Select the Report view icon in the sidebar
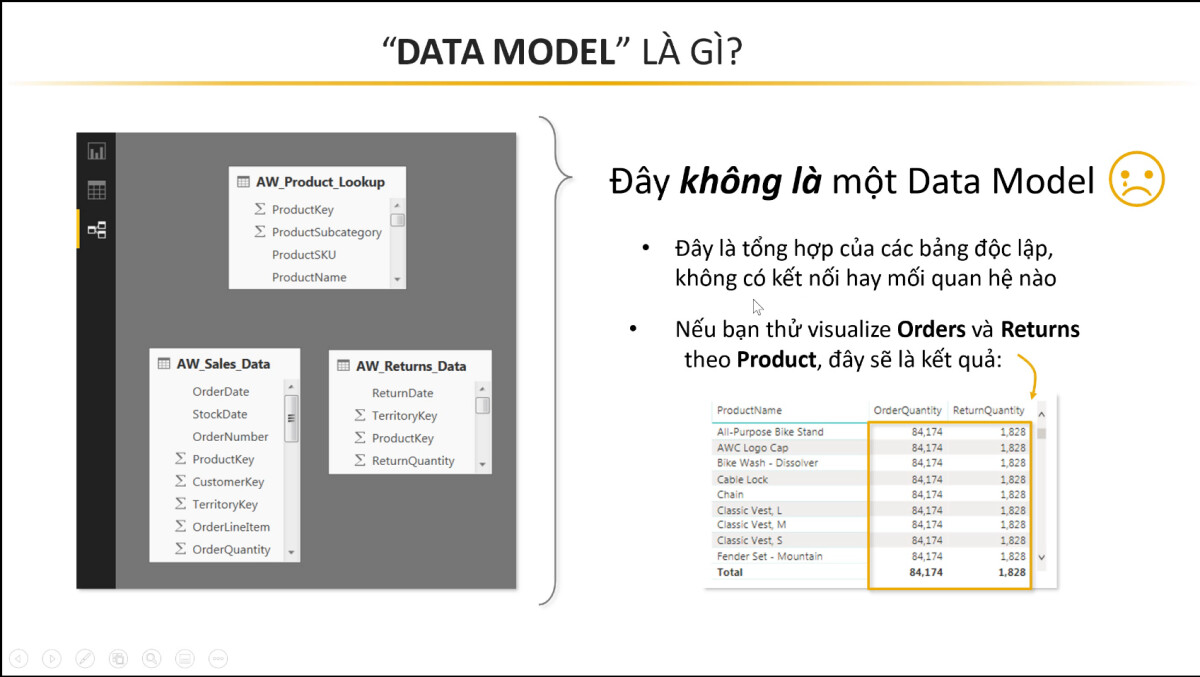1200x677 pixels. pyautogui.click(x=96, y=152)
